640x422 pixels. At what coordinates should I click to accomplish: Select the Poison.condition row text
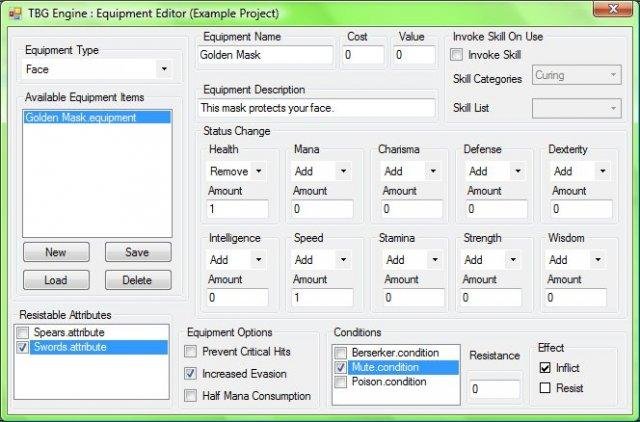click(x=389, y=382)
